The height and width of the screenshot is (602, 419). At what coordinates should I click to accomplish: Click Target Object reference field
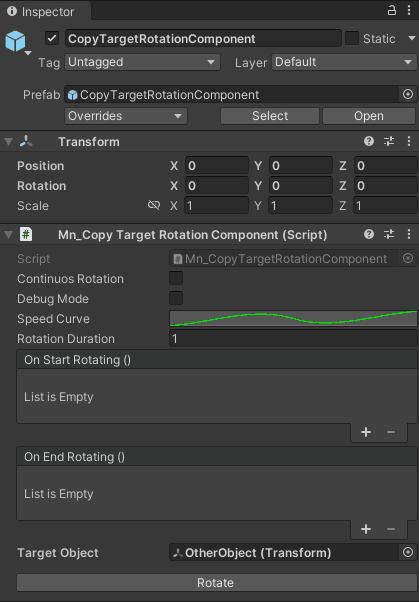(284, 552)
